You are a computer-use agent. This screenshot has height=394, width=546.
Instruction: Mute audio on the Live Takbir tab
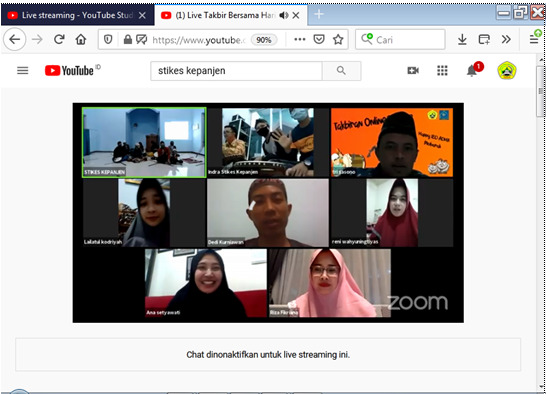[284, 15]
